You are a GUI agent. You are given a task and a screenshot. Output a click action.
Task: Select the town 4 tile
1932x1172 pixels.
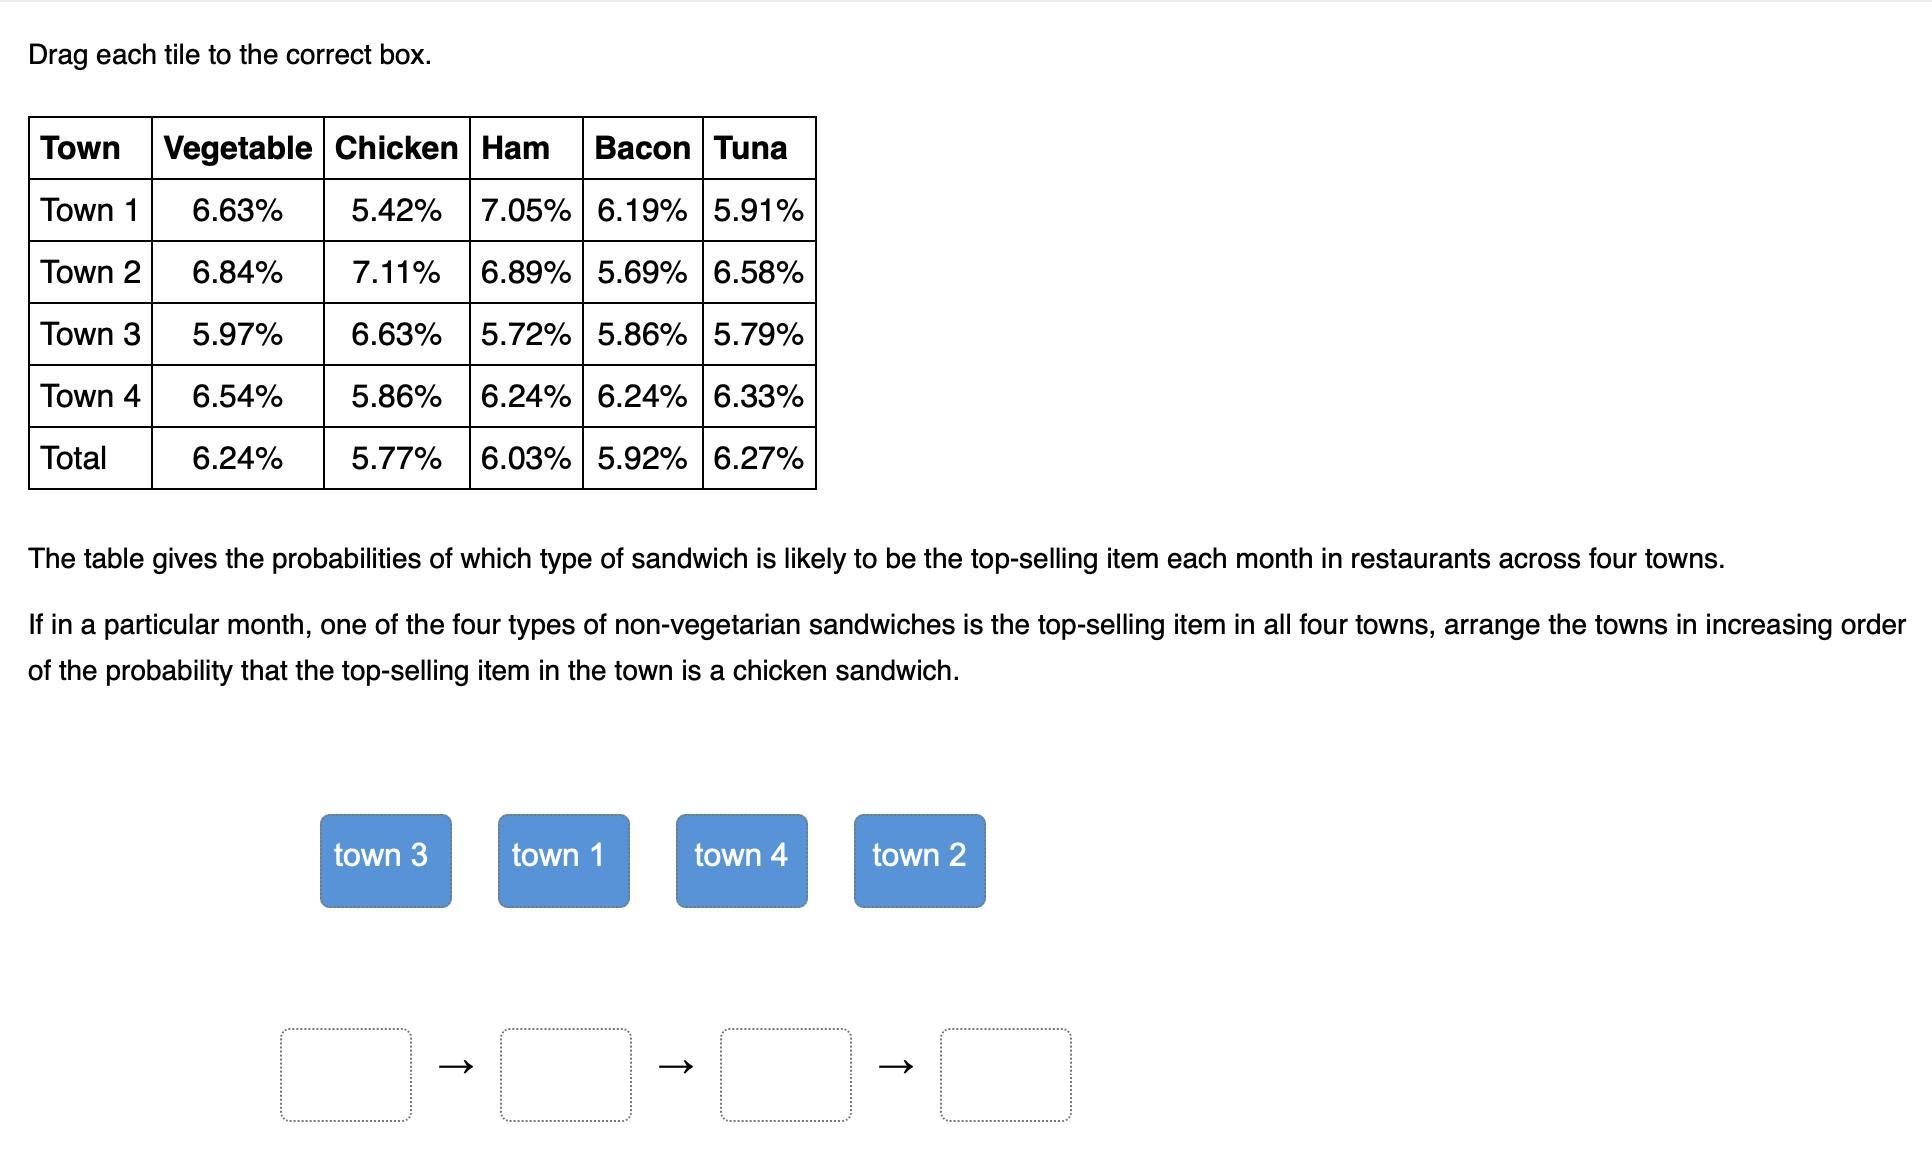(x=741, y=860)
